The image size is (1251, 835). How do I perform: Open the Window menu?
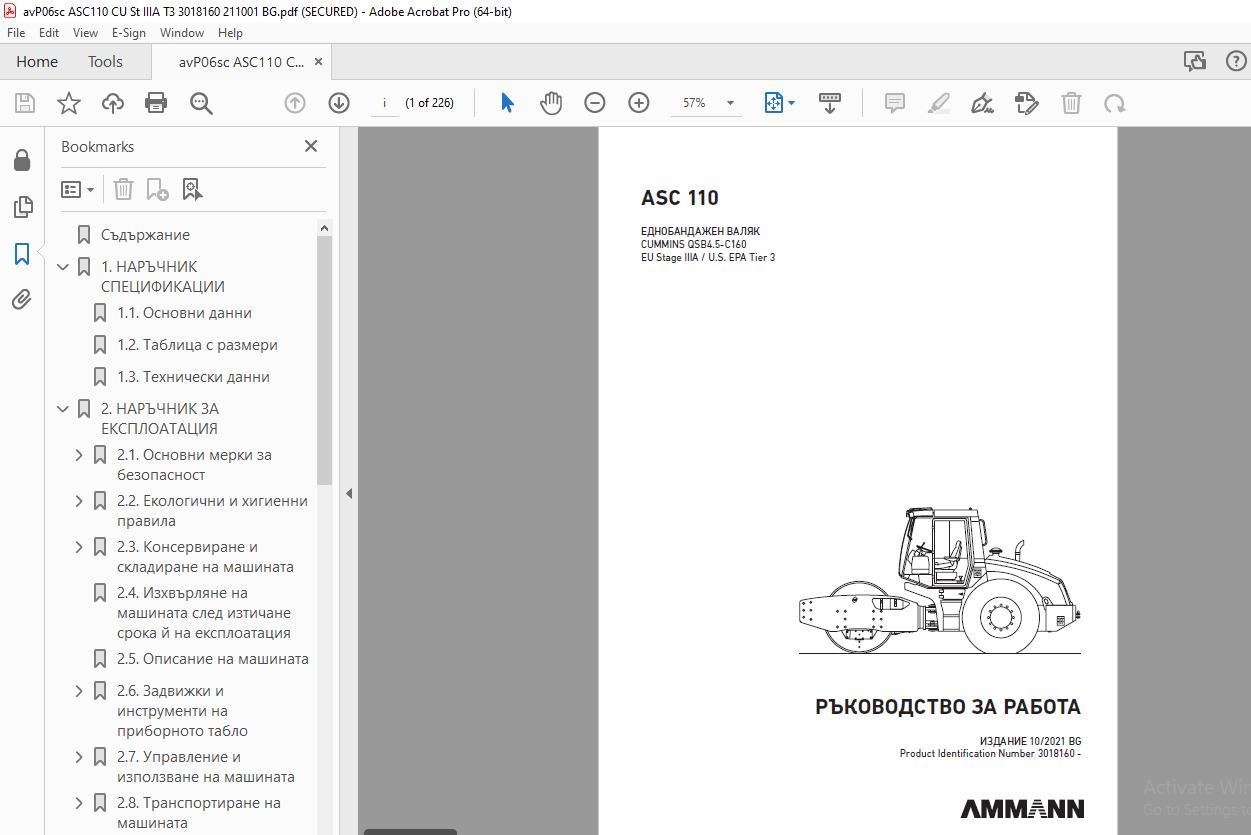pyautogui.click(x=182, y=32)
